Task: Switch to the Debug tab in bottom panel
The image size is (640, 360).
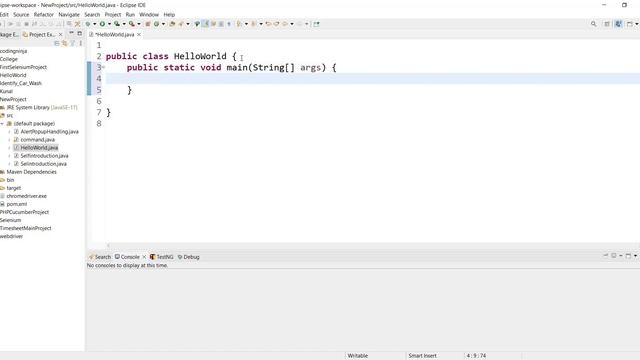Action: point(189,257)
